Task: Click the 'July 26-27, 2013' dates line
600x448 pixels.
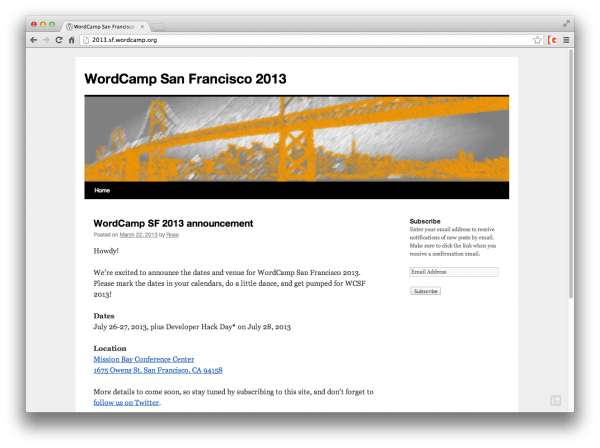Action: [192, 327]
